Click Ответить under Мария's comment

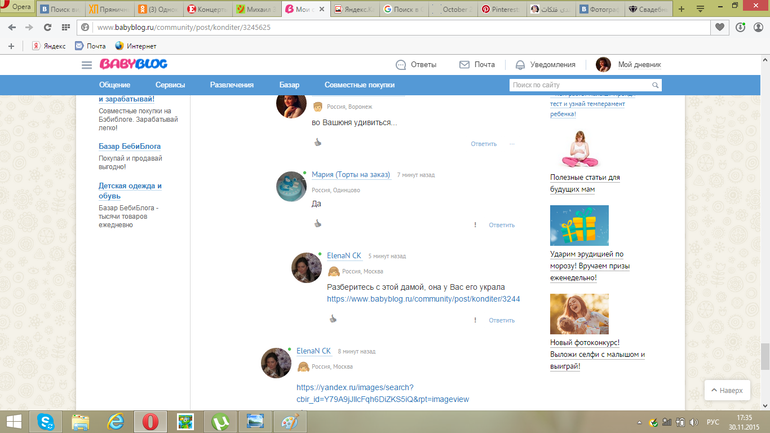click(501, 225)
